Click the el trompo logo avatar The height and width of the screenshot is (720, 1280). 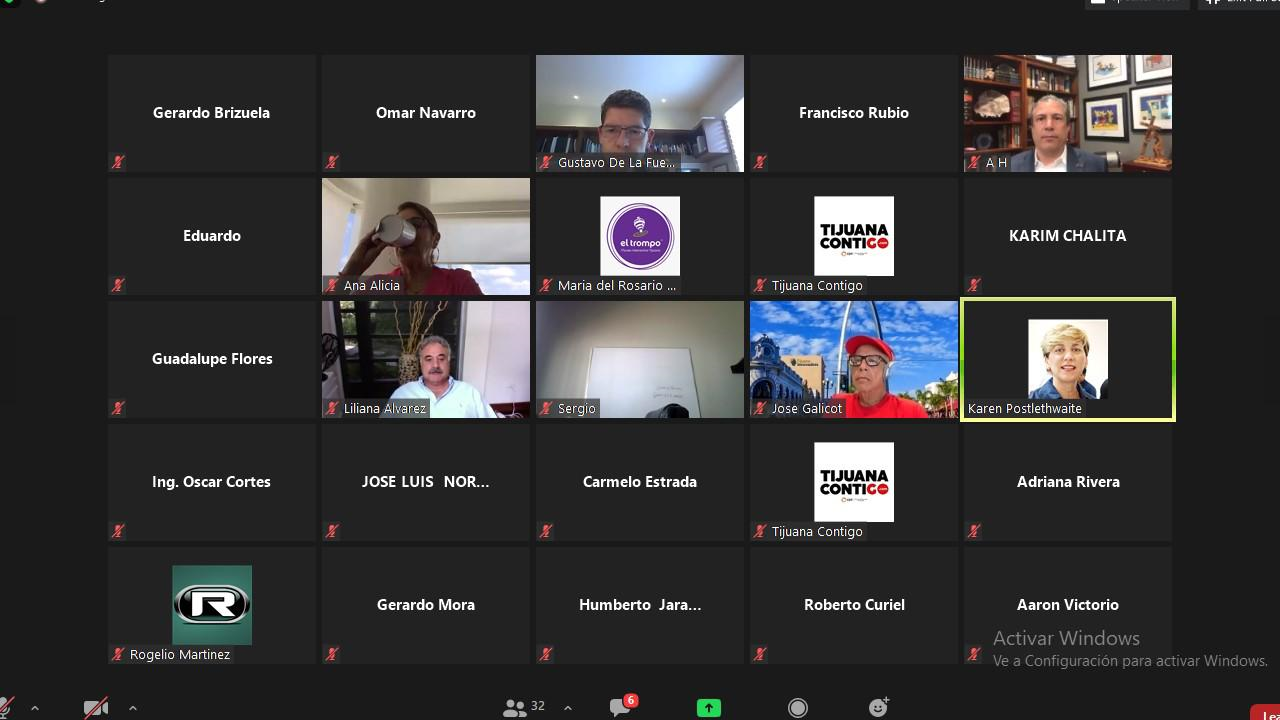(640, 236)
